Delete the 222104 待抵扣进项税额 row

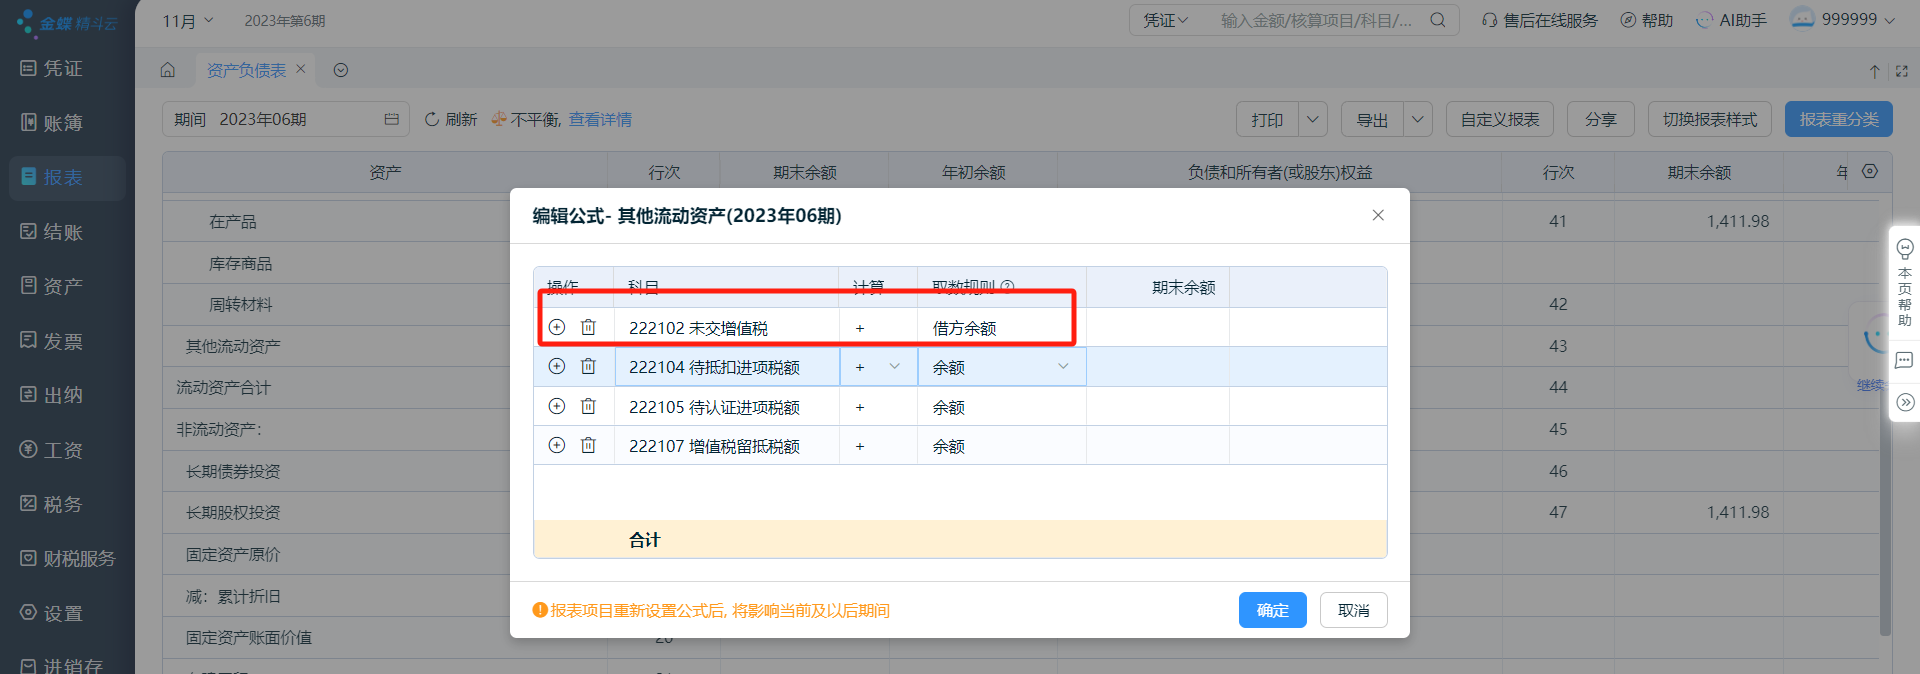tap(588, 367)
